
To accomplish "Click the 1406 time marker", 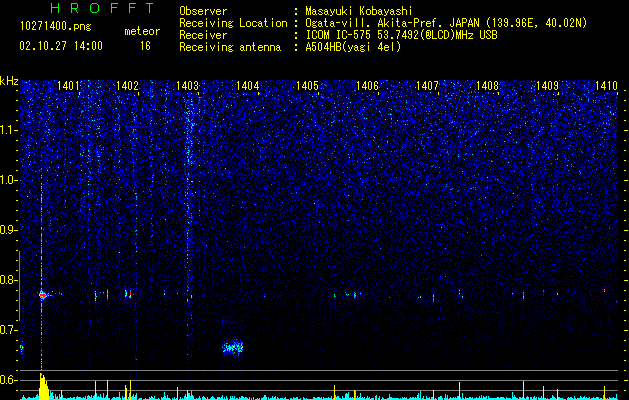I will [367, 85].
